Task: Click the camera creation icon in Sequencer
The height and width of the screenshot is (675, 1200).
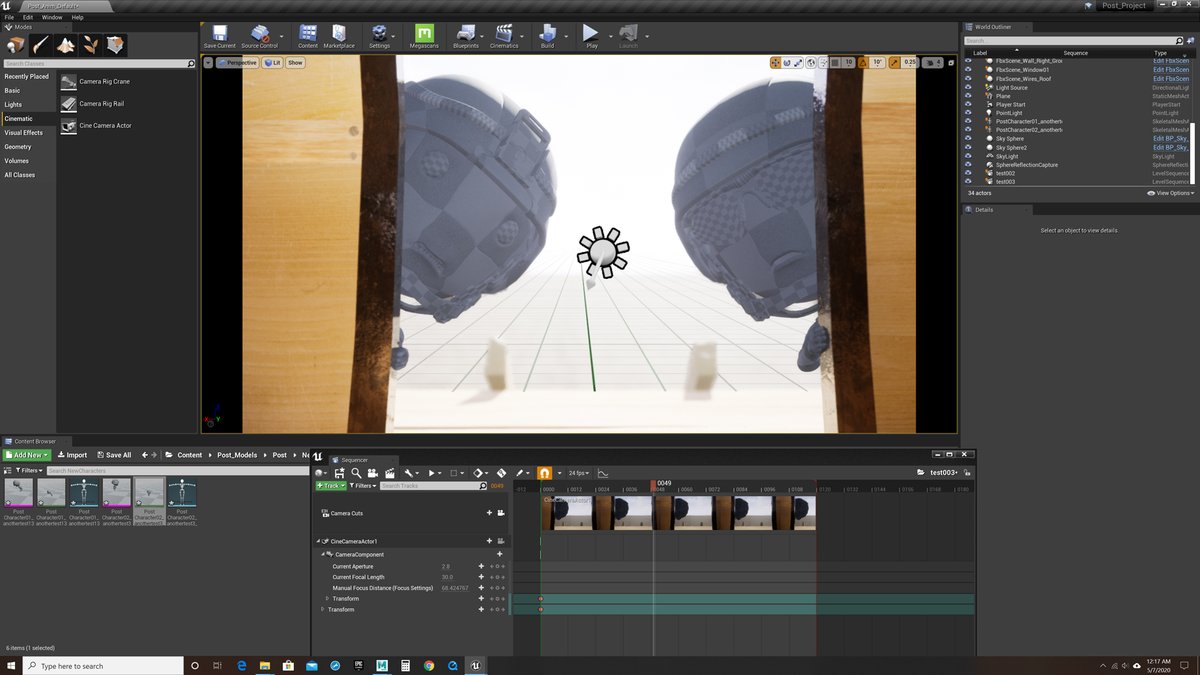Action: [x=373, y=472]
